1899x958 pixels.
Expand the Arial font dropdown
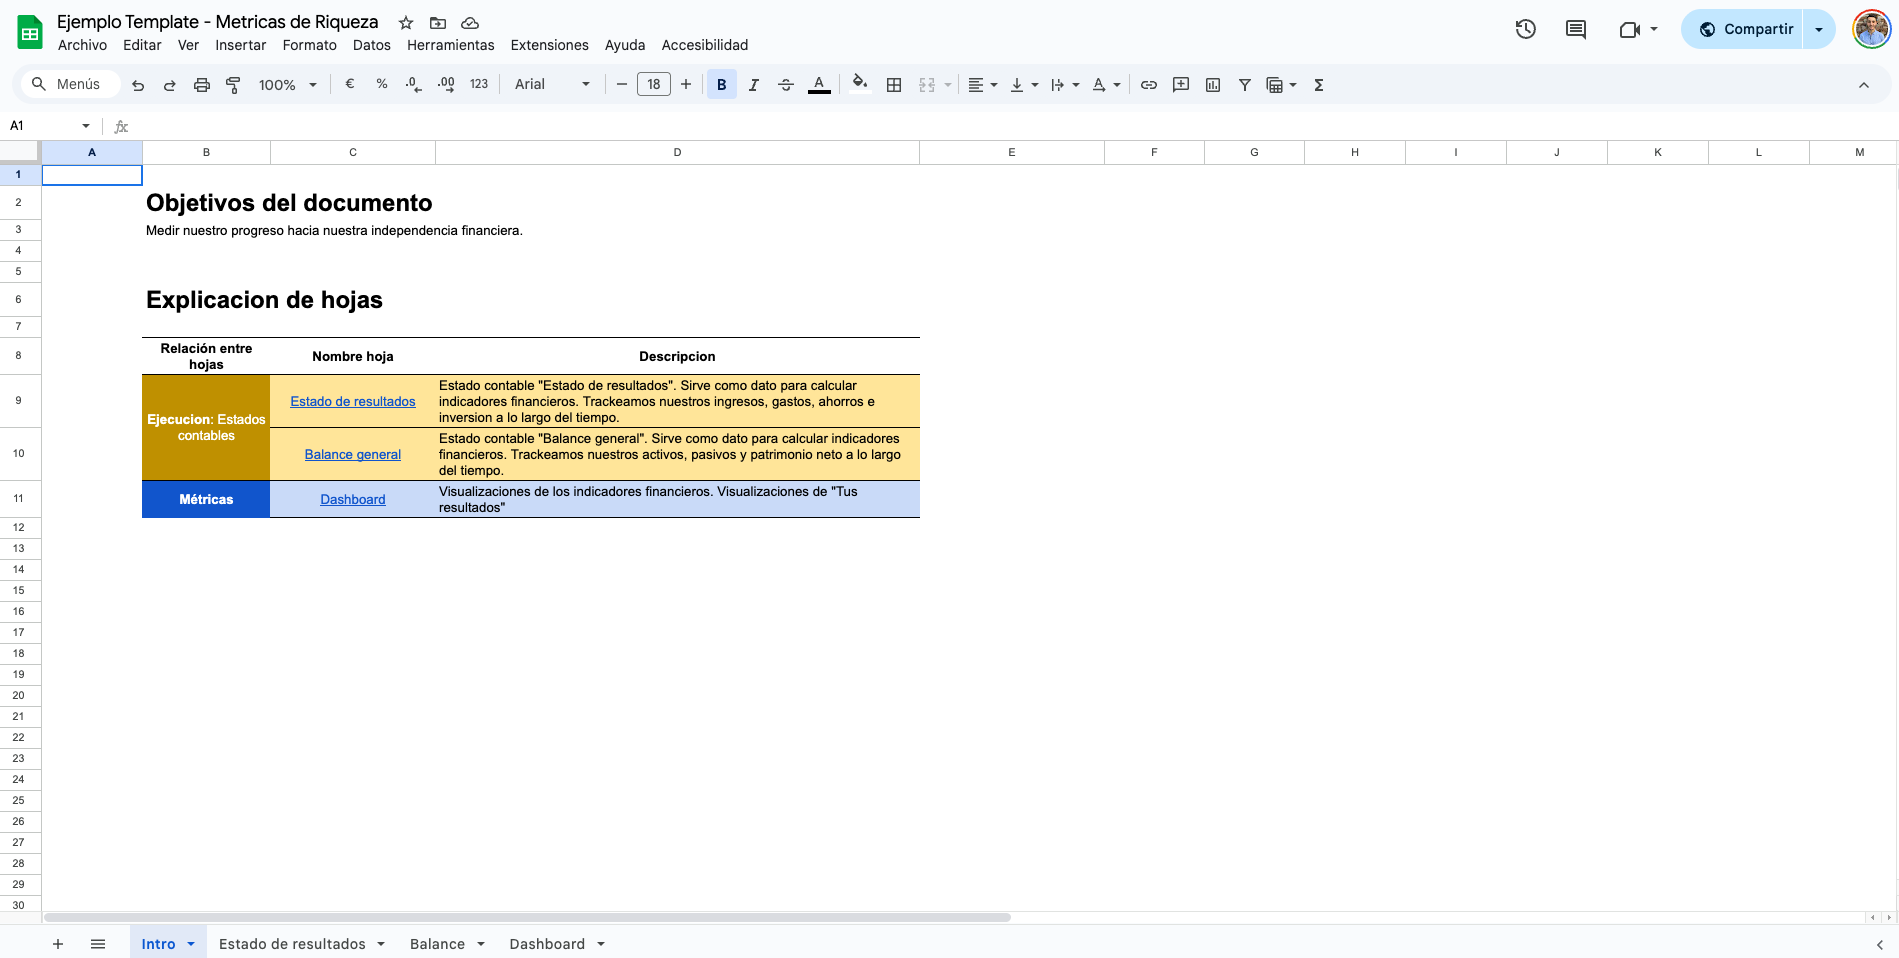coord(552,85)
